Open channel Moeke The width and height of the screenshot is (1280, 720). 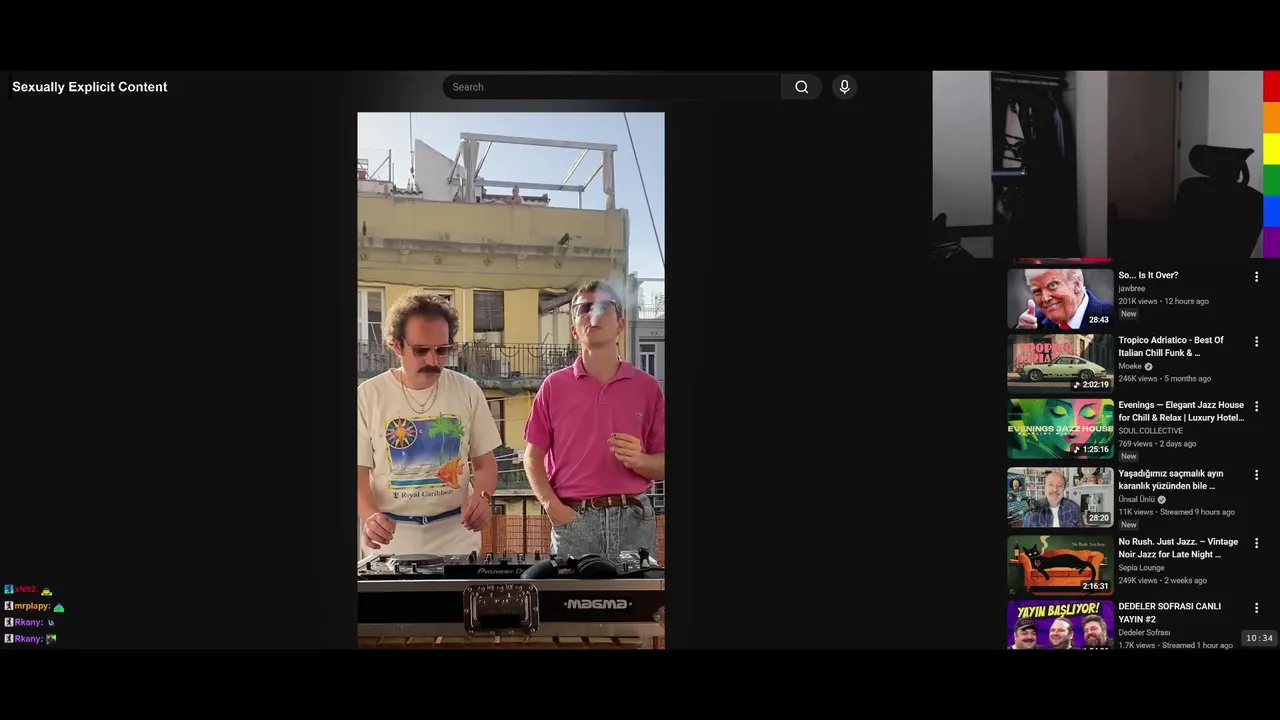1130,366
